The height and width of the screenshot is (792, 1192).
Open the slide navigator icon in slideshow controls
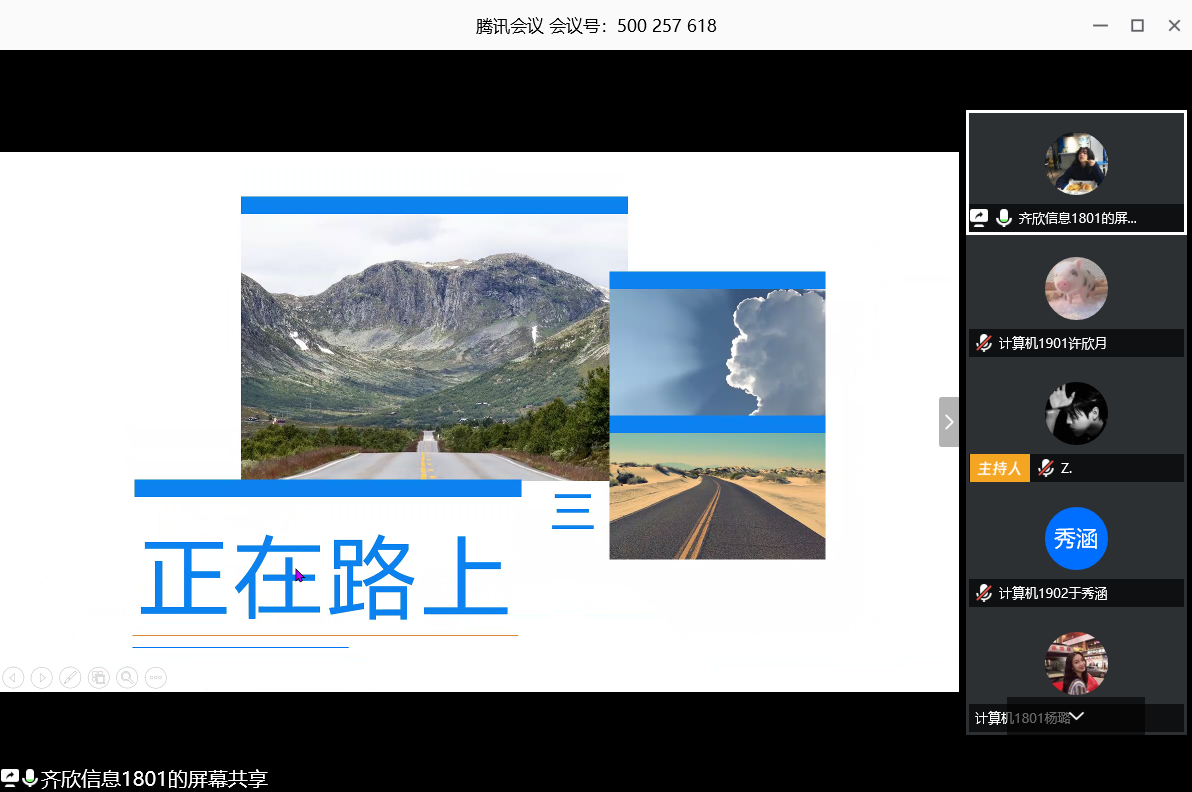click(98, 677)
